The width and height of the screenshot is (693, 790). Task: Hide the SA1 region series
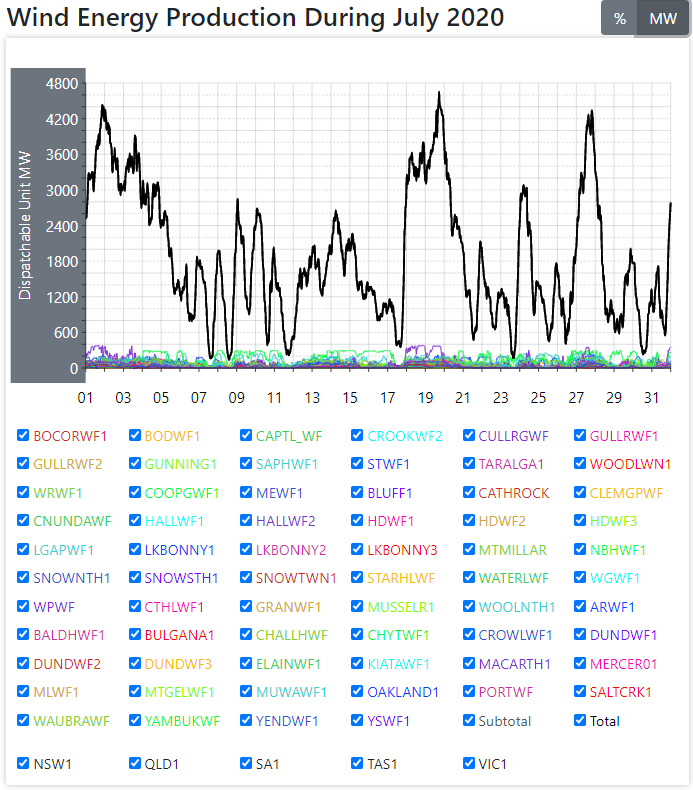point(247,763)
